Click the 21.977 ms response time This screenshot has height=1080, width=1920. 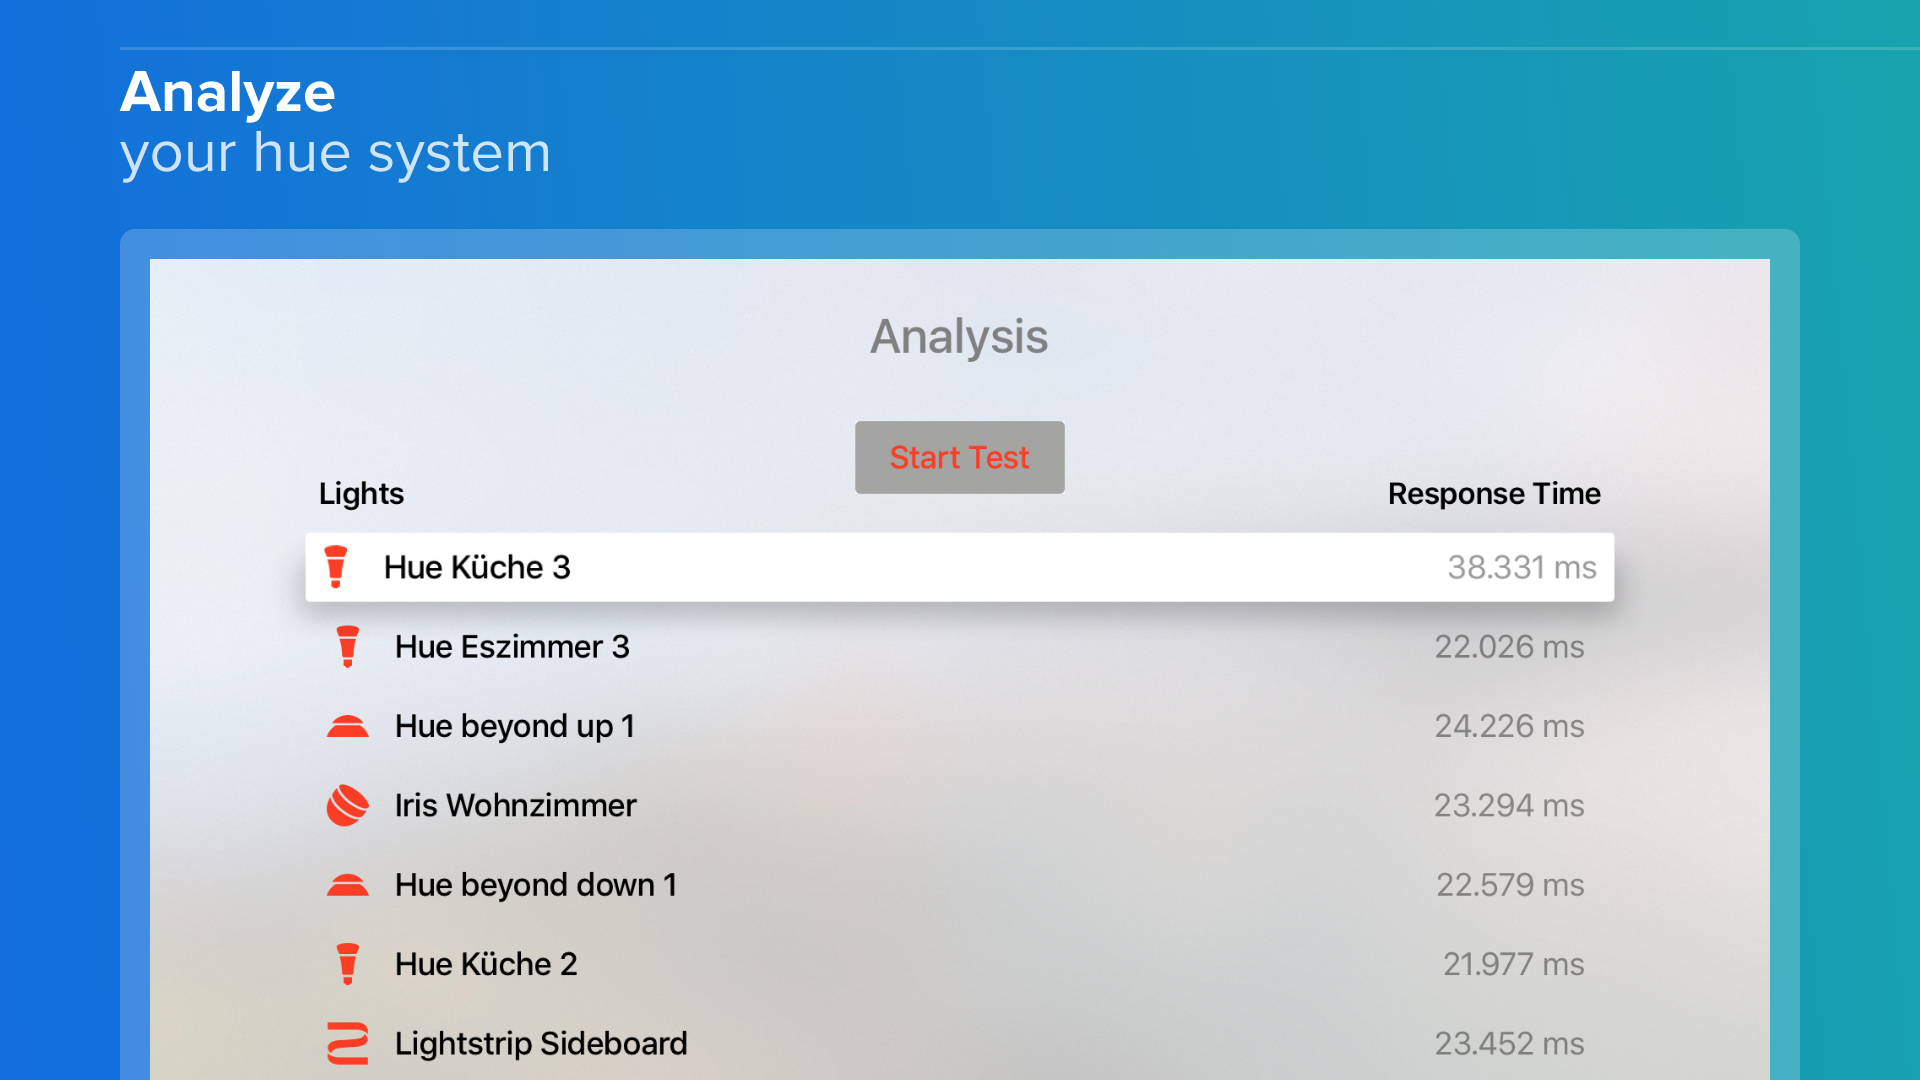1513,964
